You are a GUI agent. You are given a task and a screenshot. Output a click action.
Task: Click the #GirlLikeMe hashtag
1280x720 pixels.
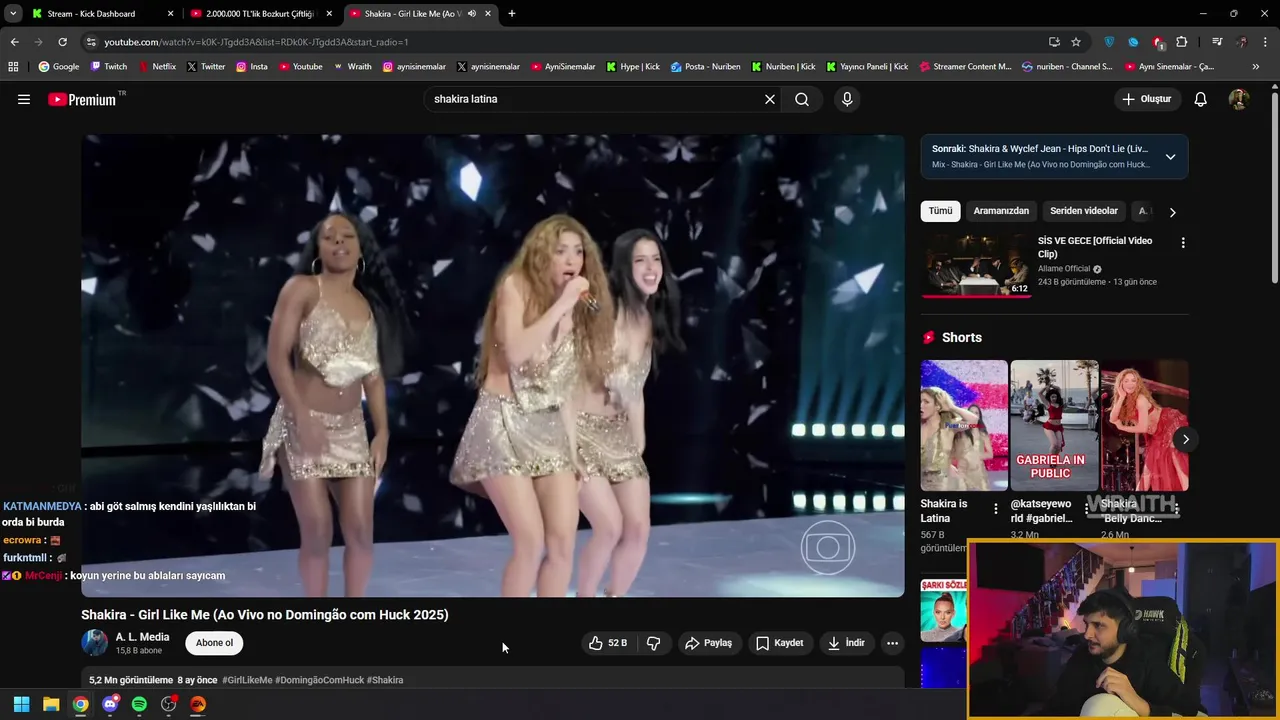point(247,680)
